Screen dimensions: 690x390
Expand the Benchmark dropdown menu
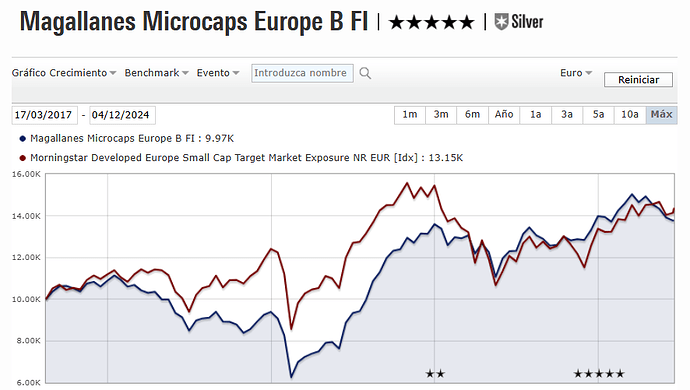click(x=156, y=73)
